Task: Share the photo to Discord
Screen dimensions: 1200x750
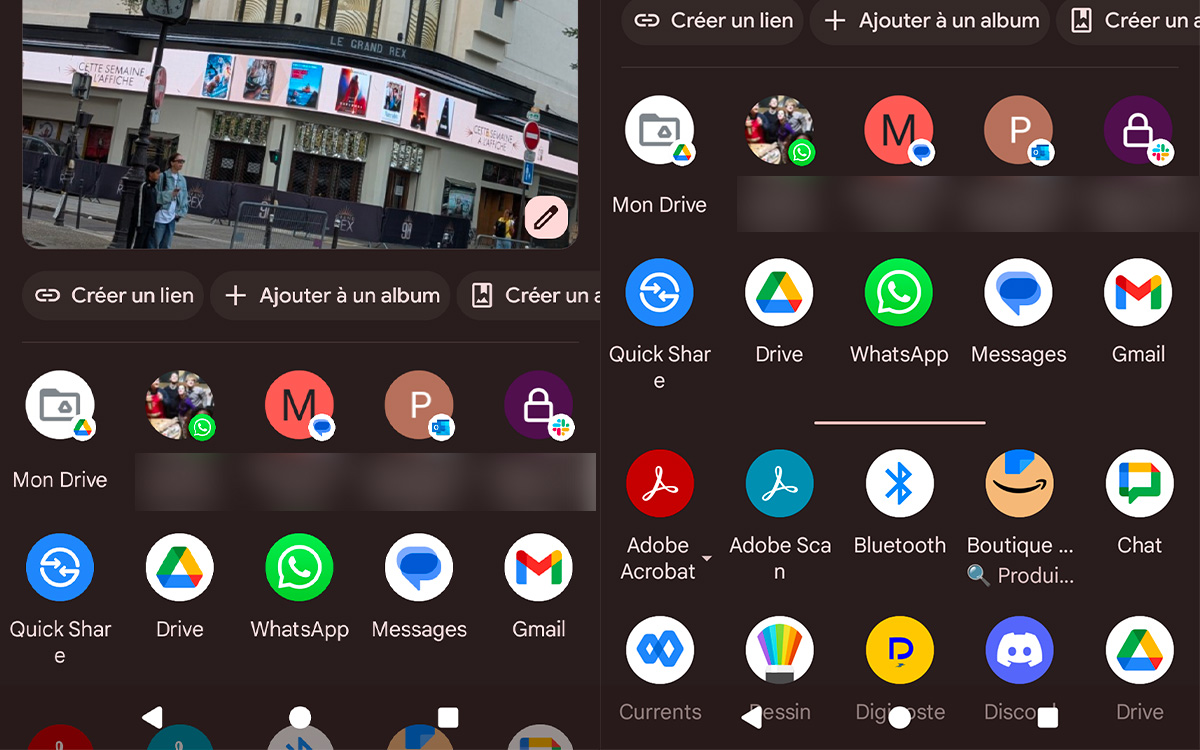Action: click(x=1019, y=650)
